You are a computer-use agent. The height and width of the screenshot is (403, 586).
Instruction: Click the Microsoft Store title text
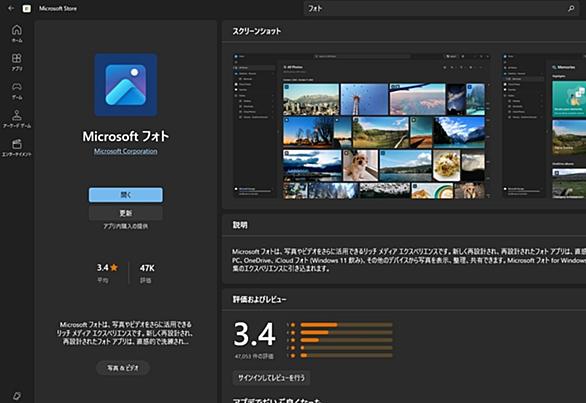click(x=58, y=8)
